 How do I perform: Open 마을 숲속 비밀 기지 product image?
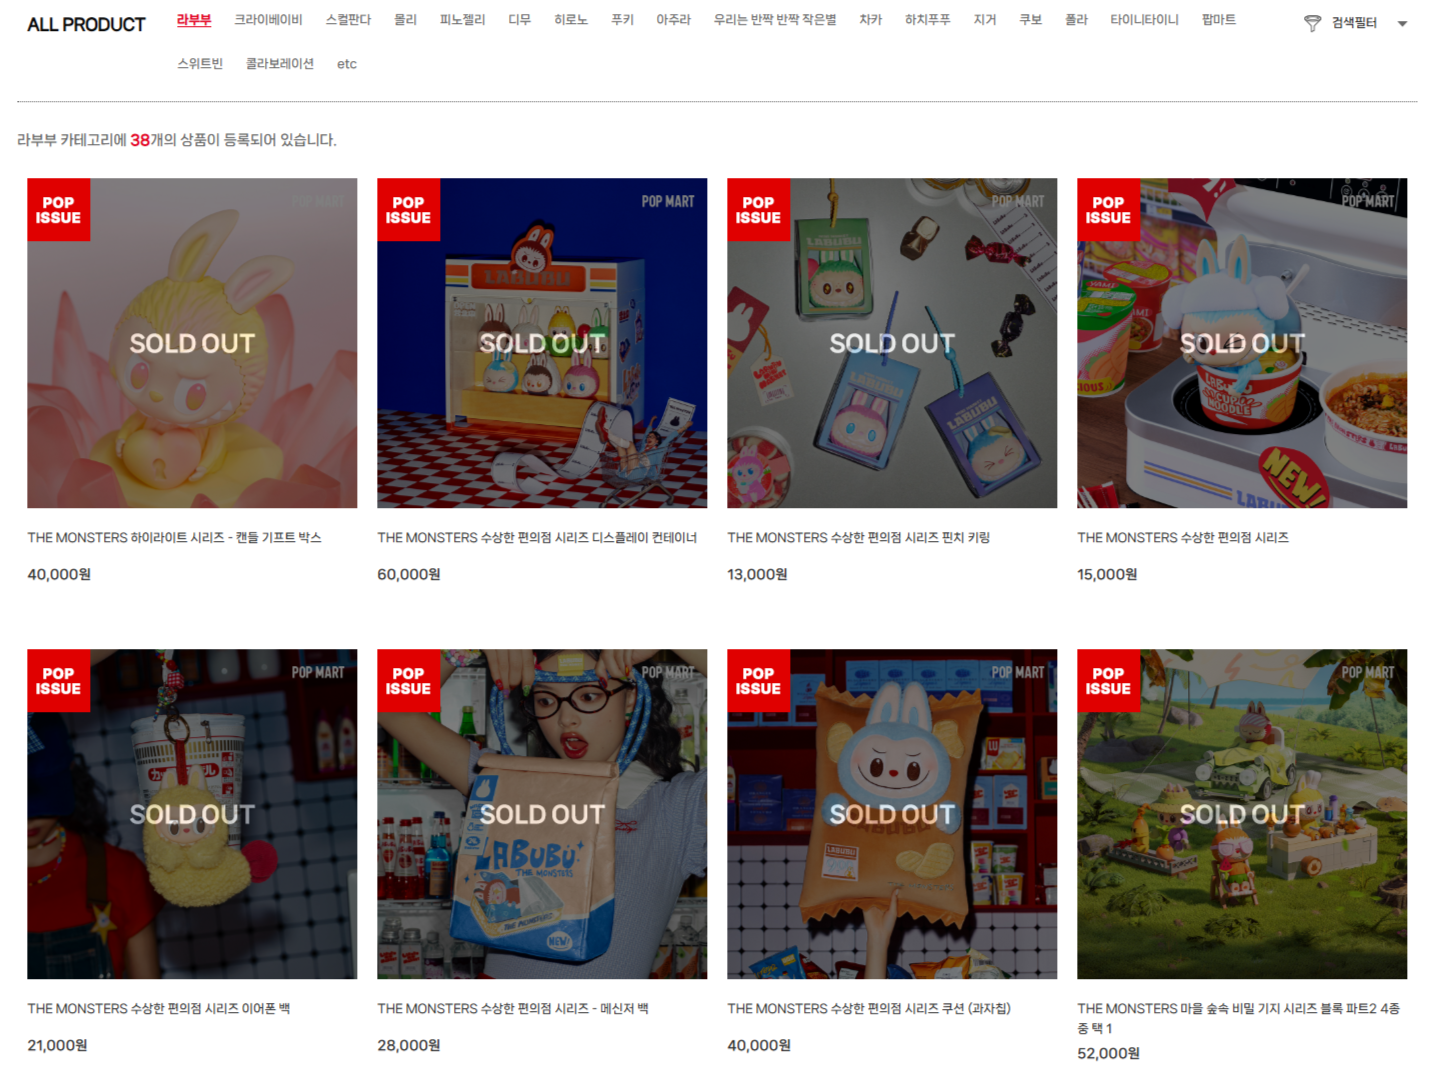(1242, 814)
